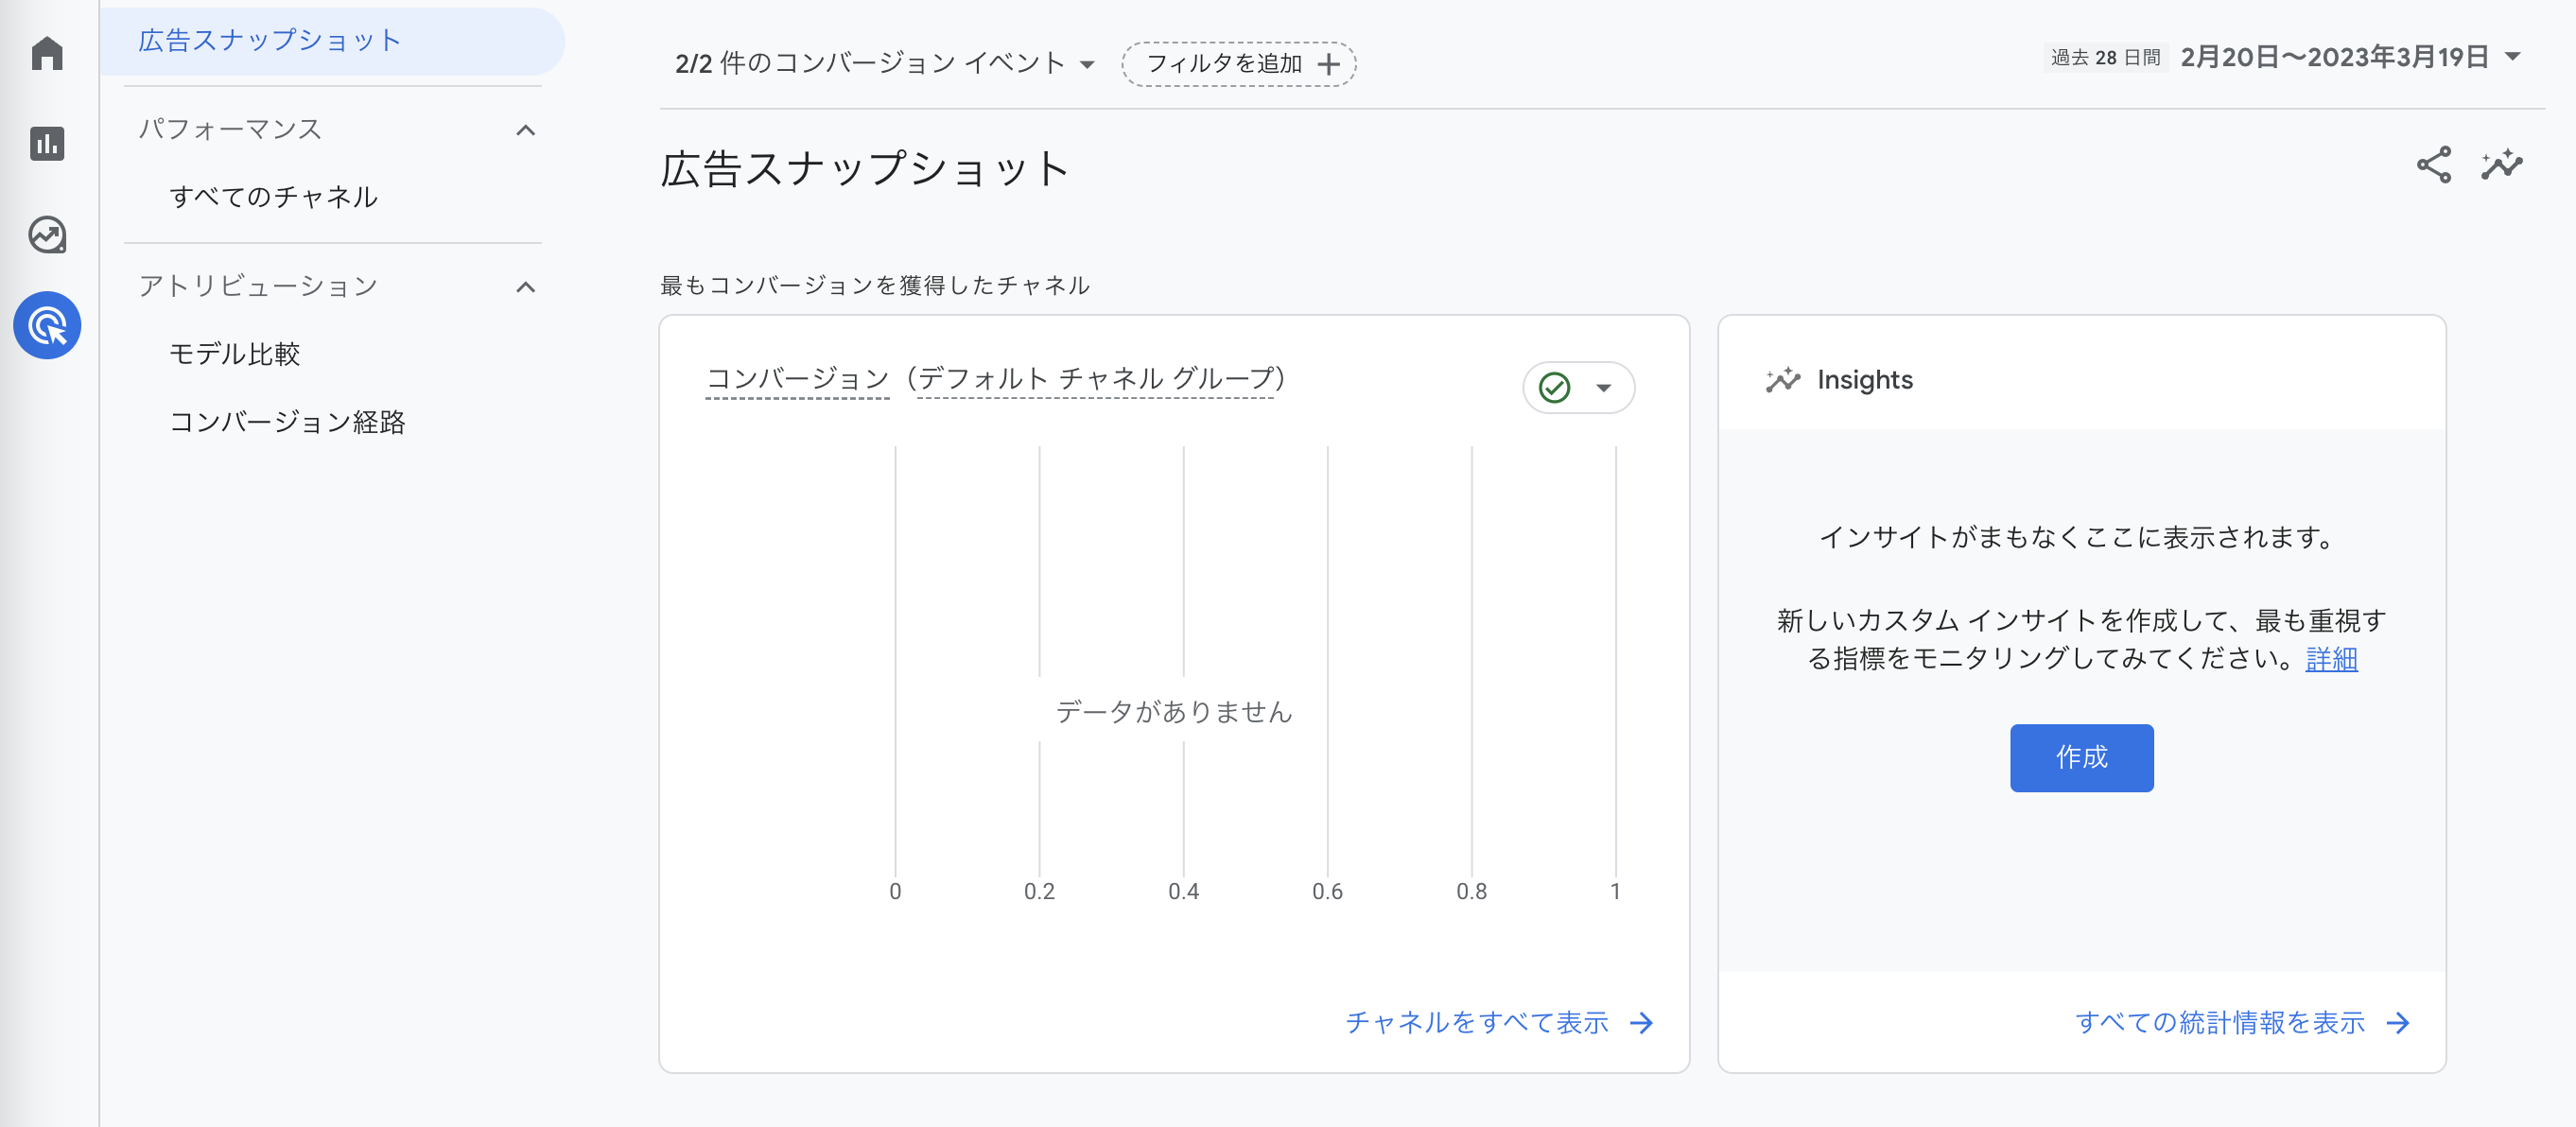Click the blue 作成 button
Image resolution: width=2576 pixels, height=1127 pixels.
click(2081, 758)
